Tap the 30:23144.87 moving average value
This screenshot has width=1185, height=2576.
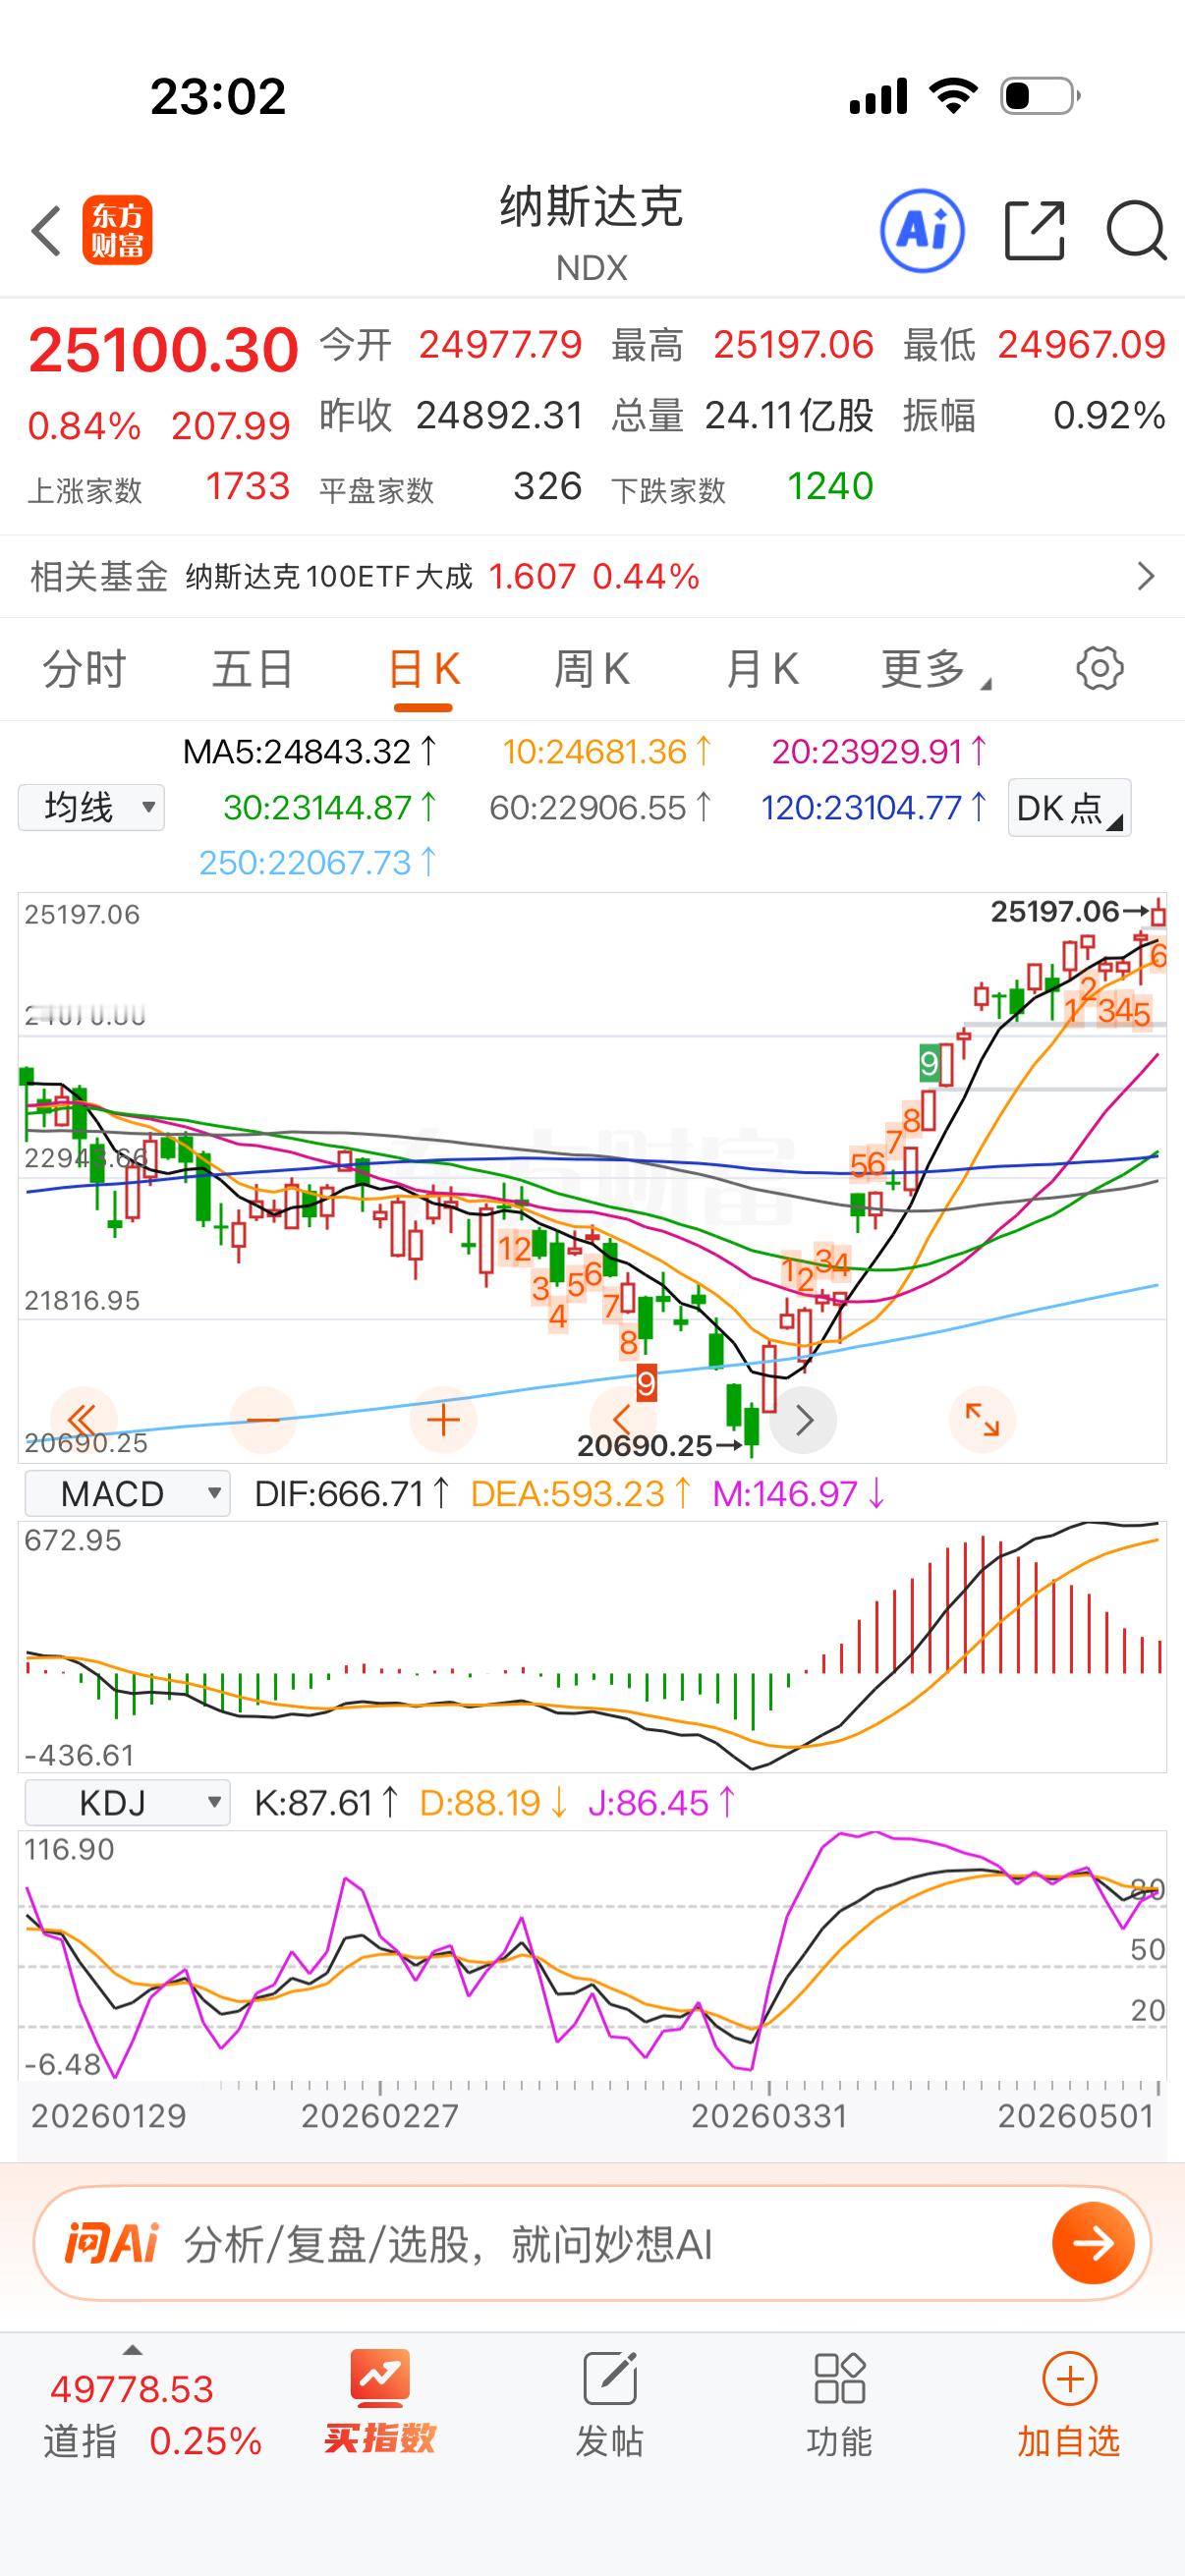pyautogui.click(x=330, y=807)
